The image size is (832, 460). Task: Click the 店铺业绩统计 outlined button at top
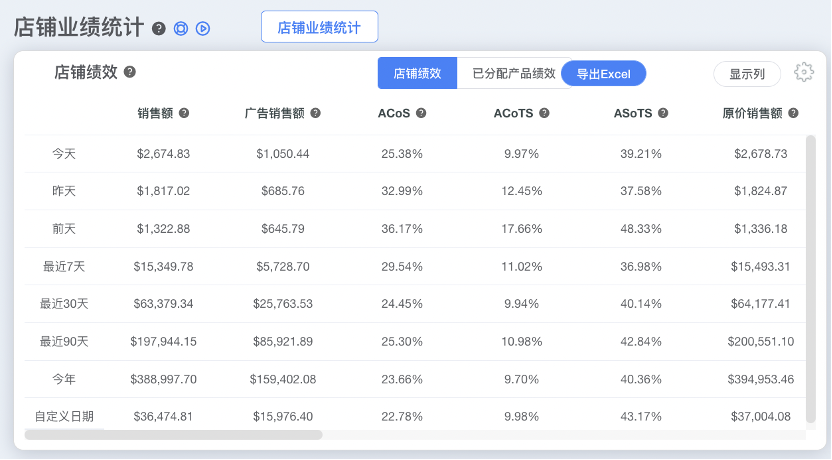click(319, 27)
